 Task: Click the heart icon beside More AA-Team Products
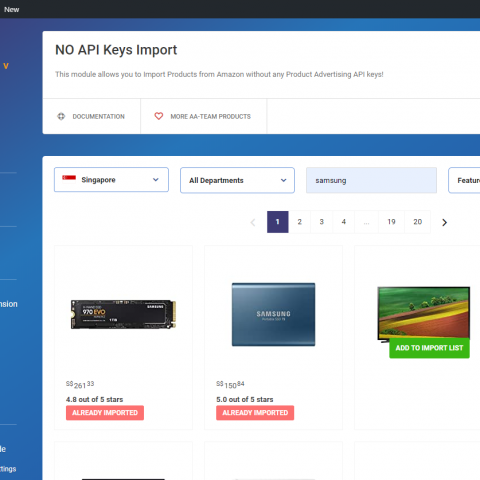(159, 116)
